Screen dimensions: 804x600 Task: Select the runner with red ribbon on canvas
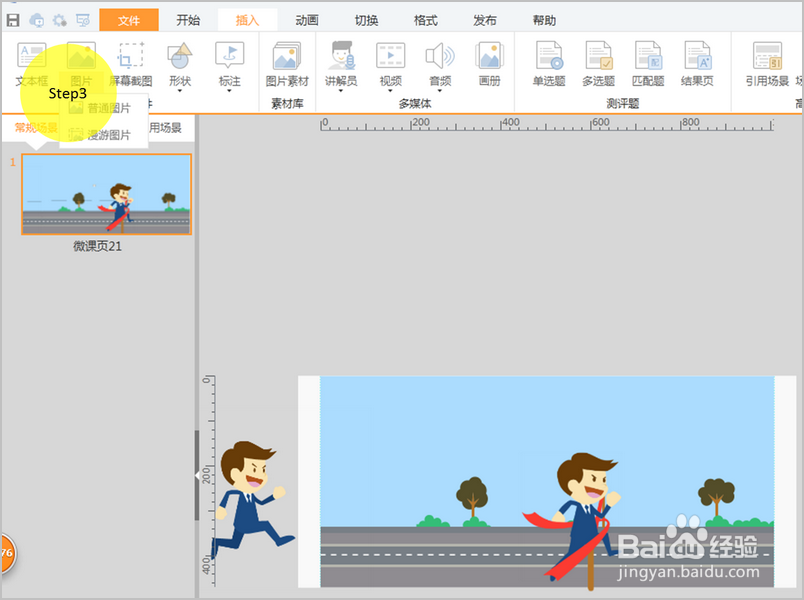[572, 518]
